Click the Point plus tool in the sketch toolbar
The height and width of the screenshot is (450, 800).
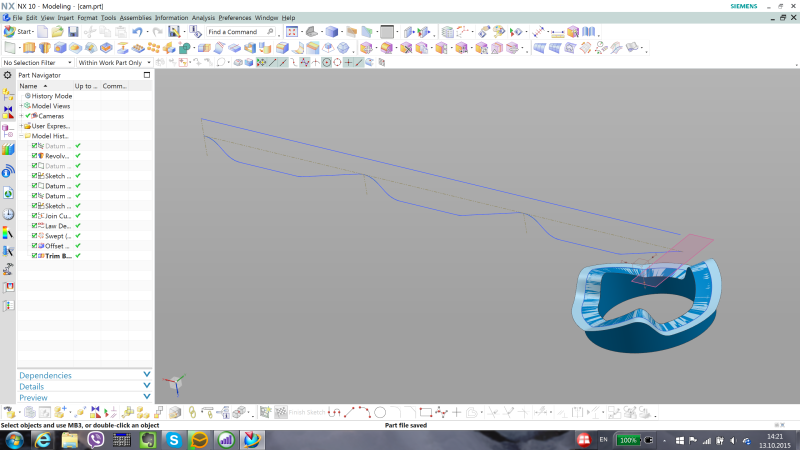coord(457,412)
